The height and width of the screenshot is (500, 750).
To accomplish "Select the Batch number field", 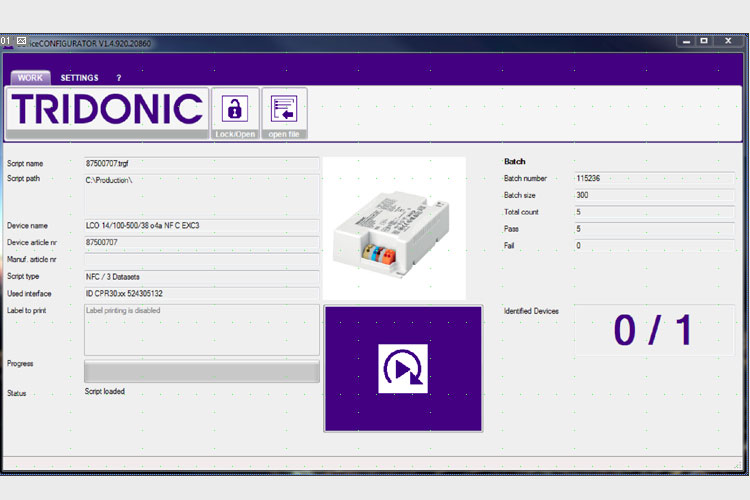I will [x=653, y=178].
